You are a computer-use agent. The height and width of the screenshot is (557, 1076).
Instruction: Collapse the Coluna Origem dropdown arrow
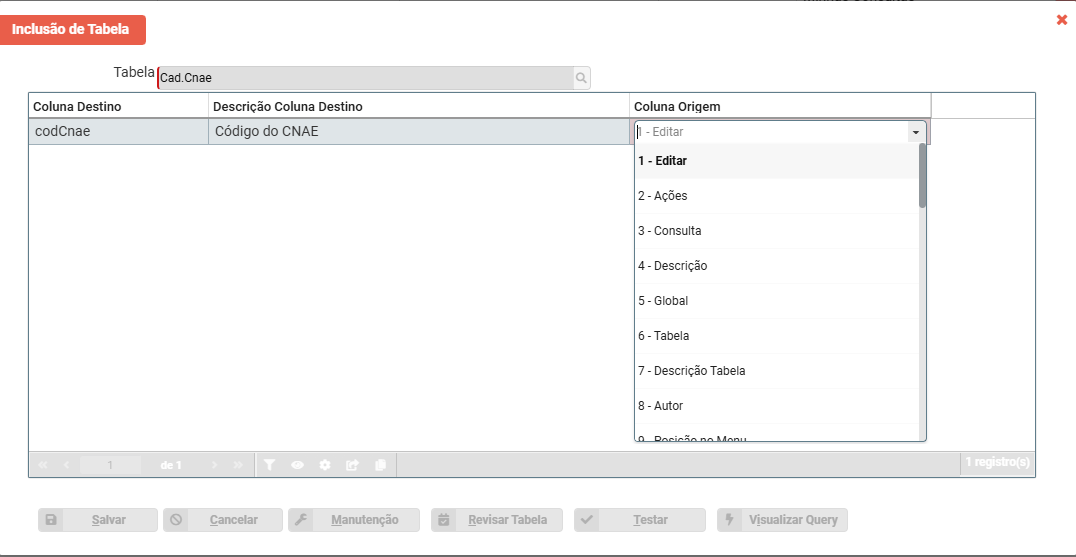(915, 132)
